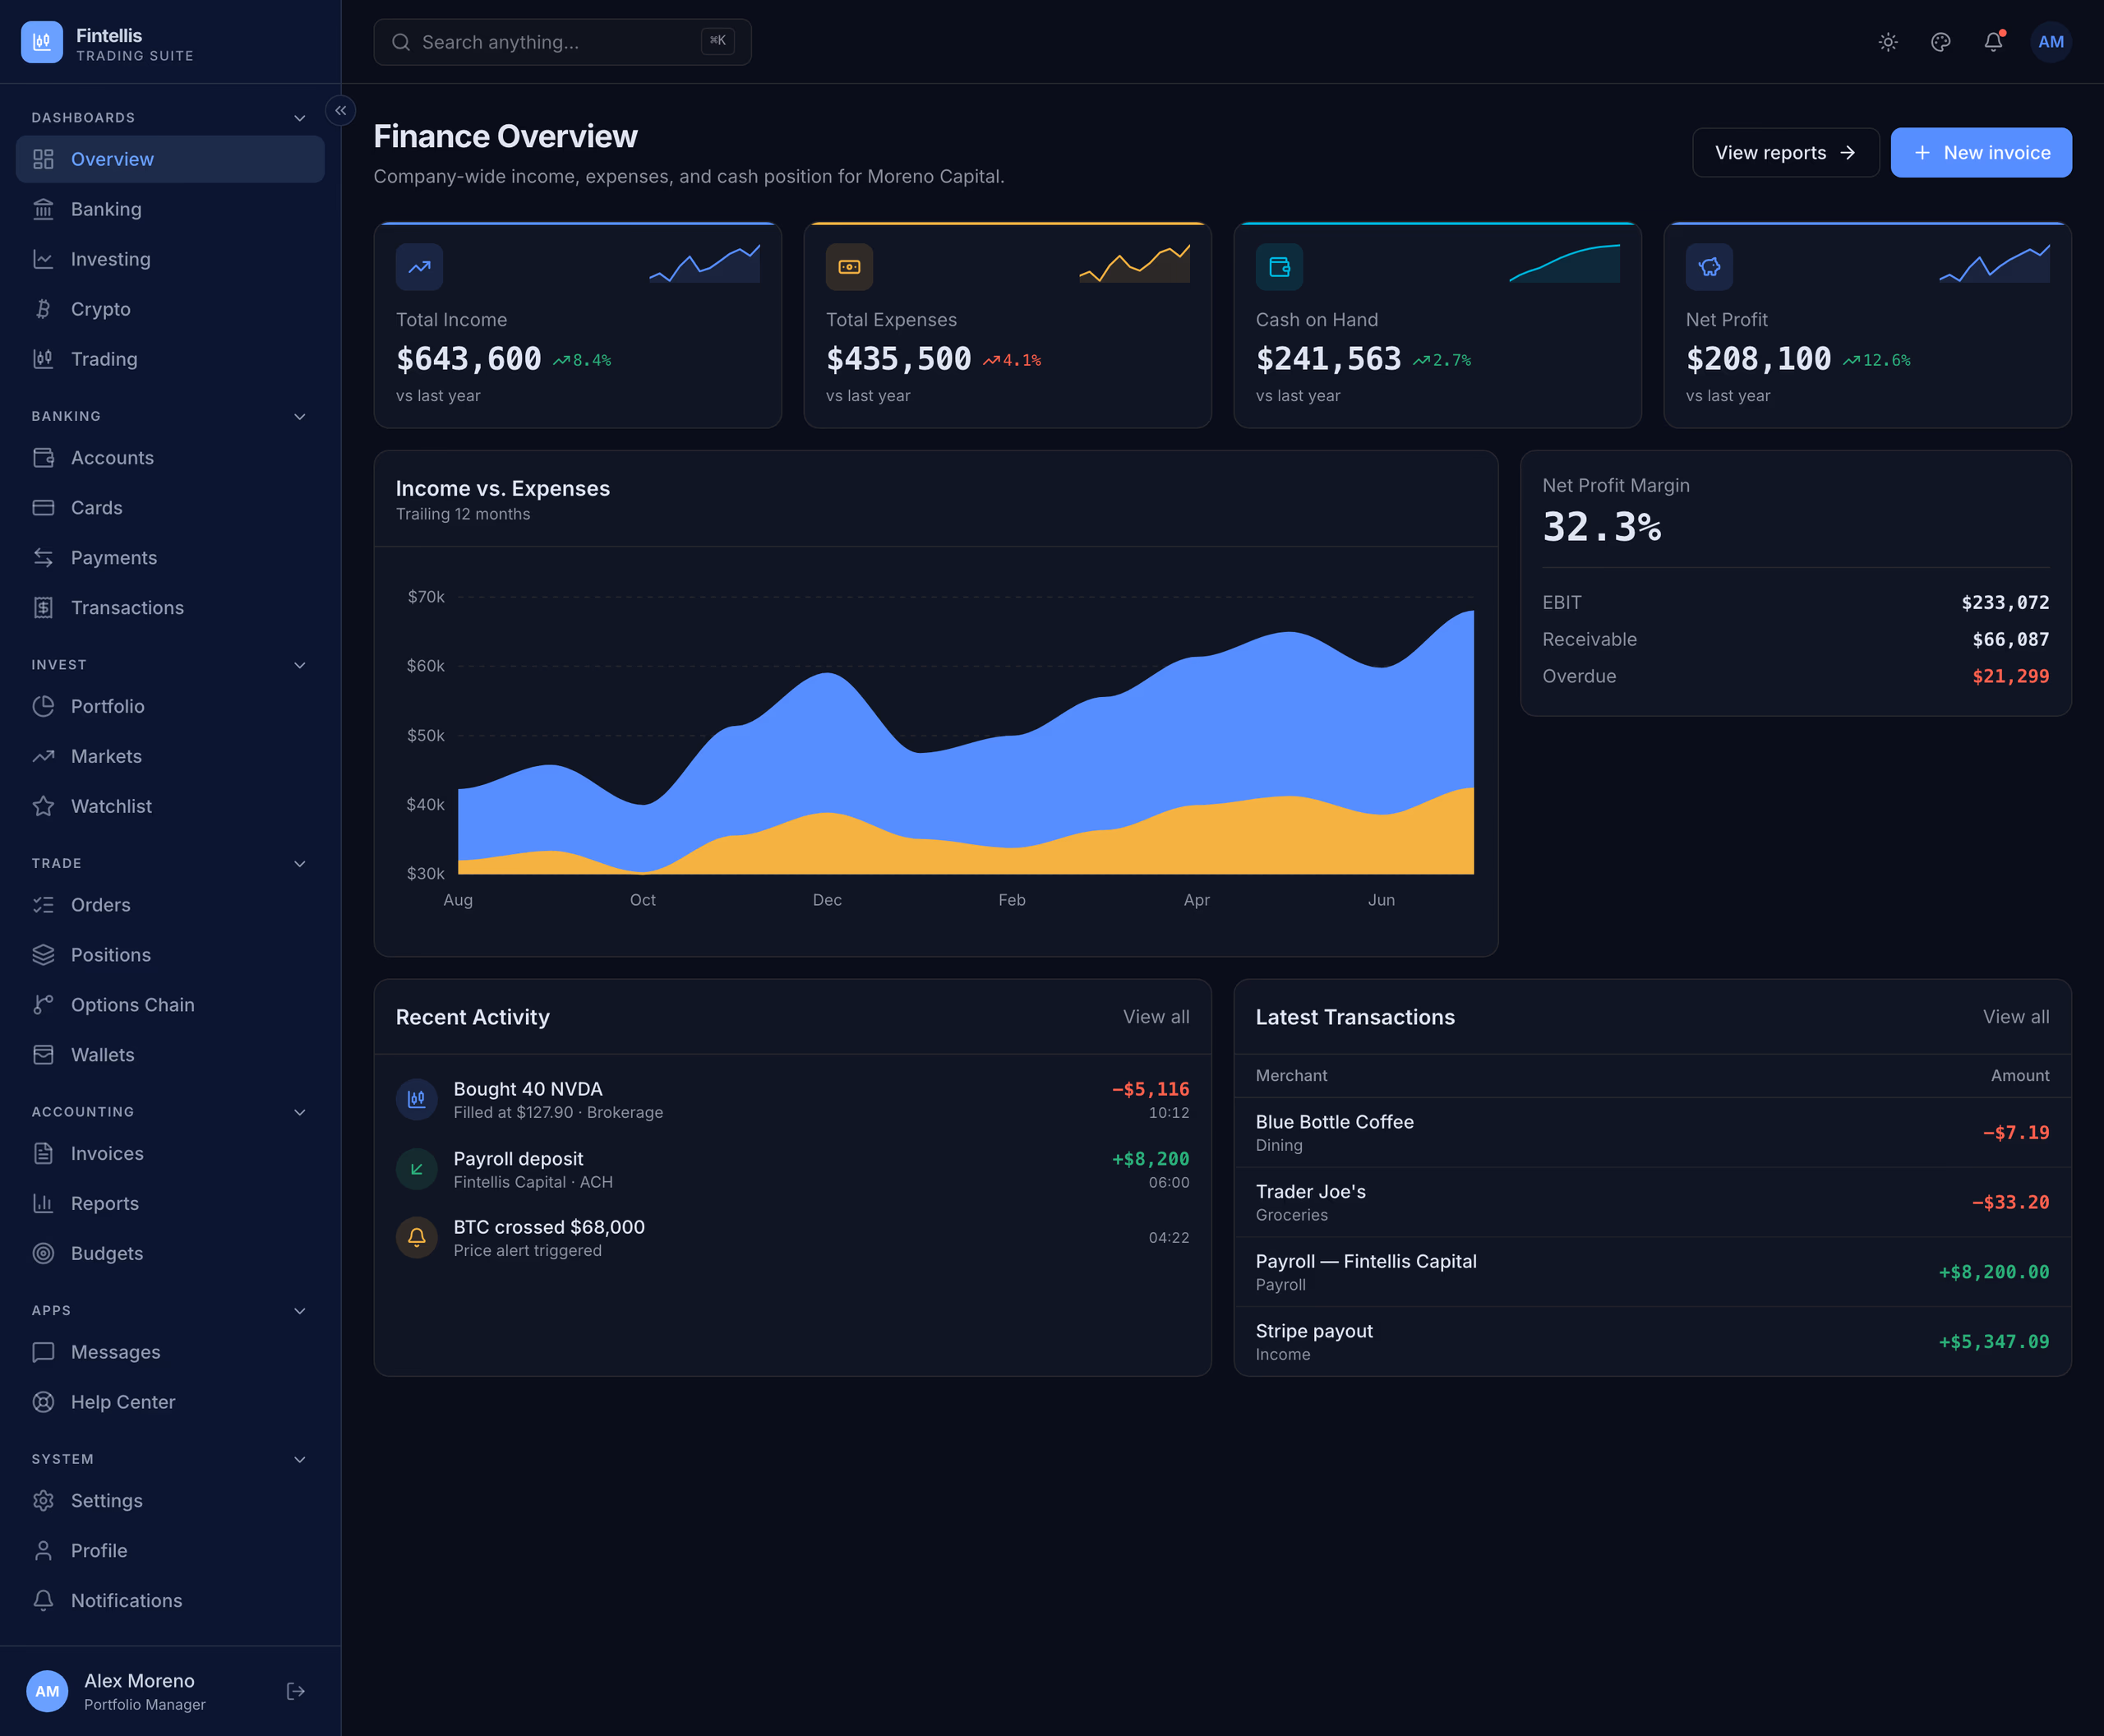
Task: Click the Transactions sidebar icon
Action: click(x=43, y=608)
